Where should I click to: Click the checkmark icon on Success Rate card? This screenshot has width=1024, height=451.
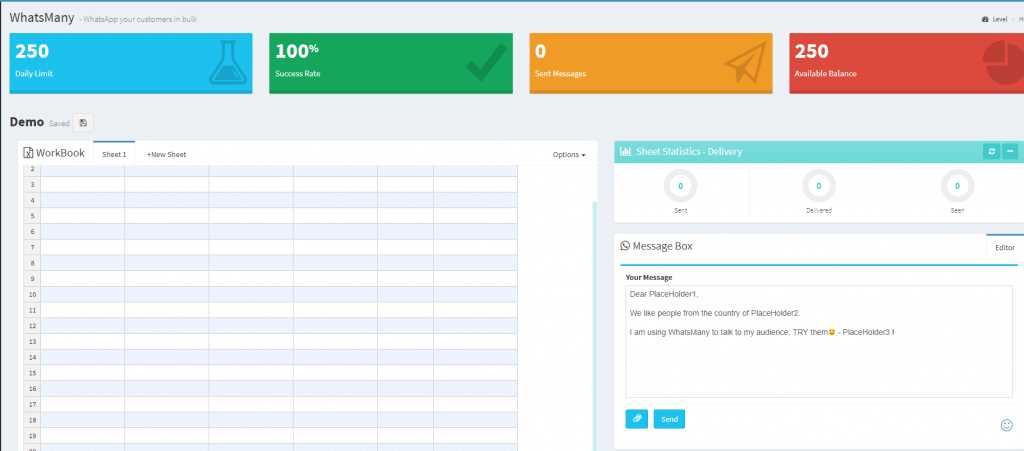tap(487, 63)
